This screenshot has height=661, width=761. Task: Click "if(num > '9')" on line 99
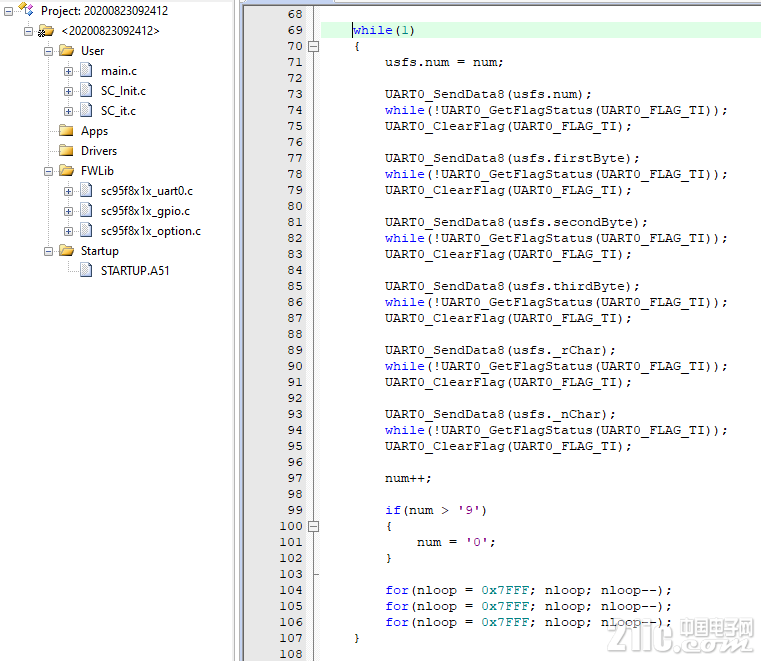[x=436, y=510]
